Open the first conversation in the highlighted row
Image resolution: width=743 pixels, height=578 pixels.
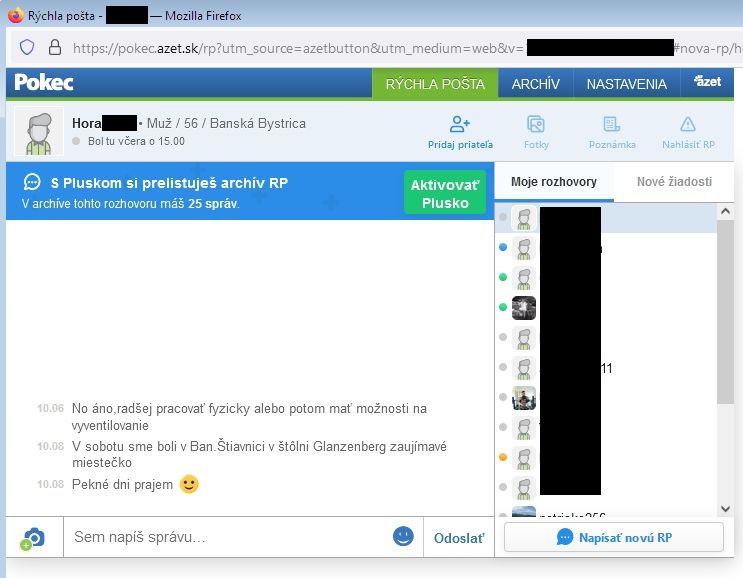pyautogui.click(x=606, y=218)
